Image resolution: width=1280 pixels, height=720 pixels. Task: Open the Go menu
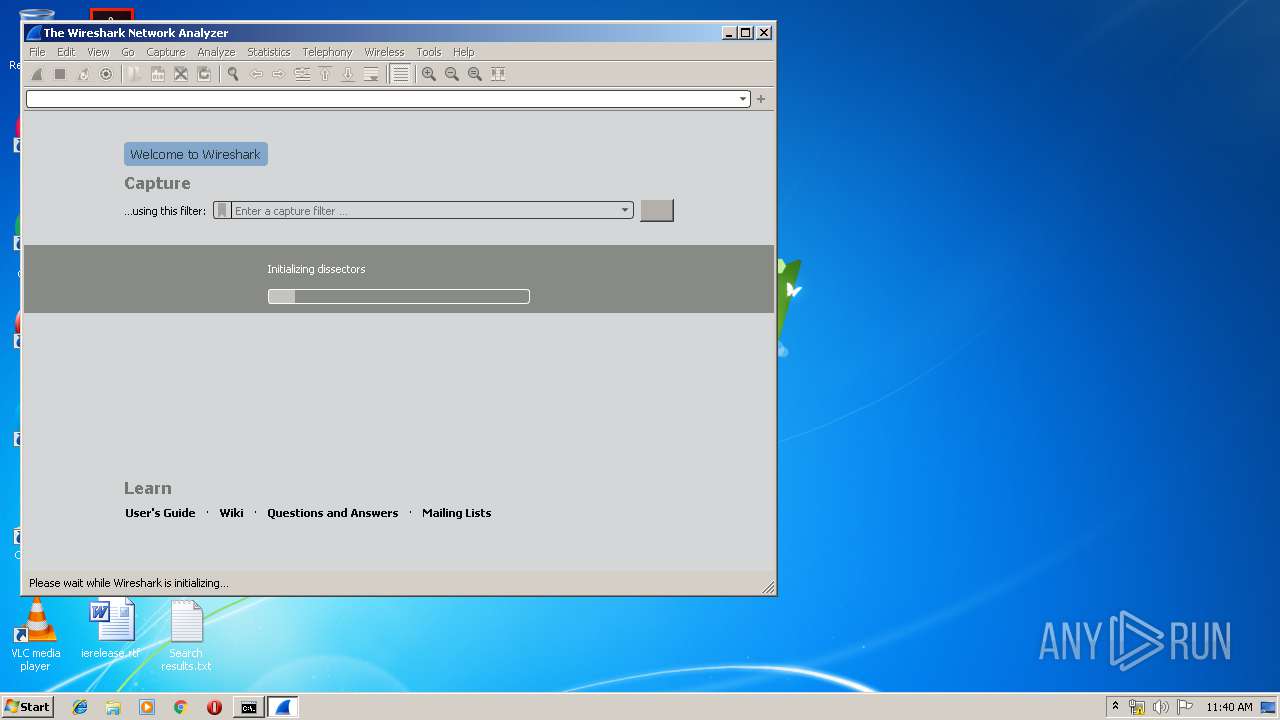(128, 52)
